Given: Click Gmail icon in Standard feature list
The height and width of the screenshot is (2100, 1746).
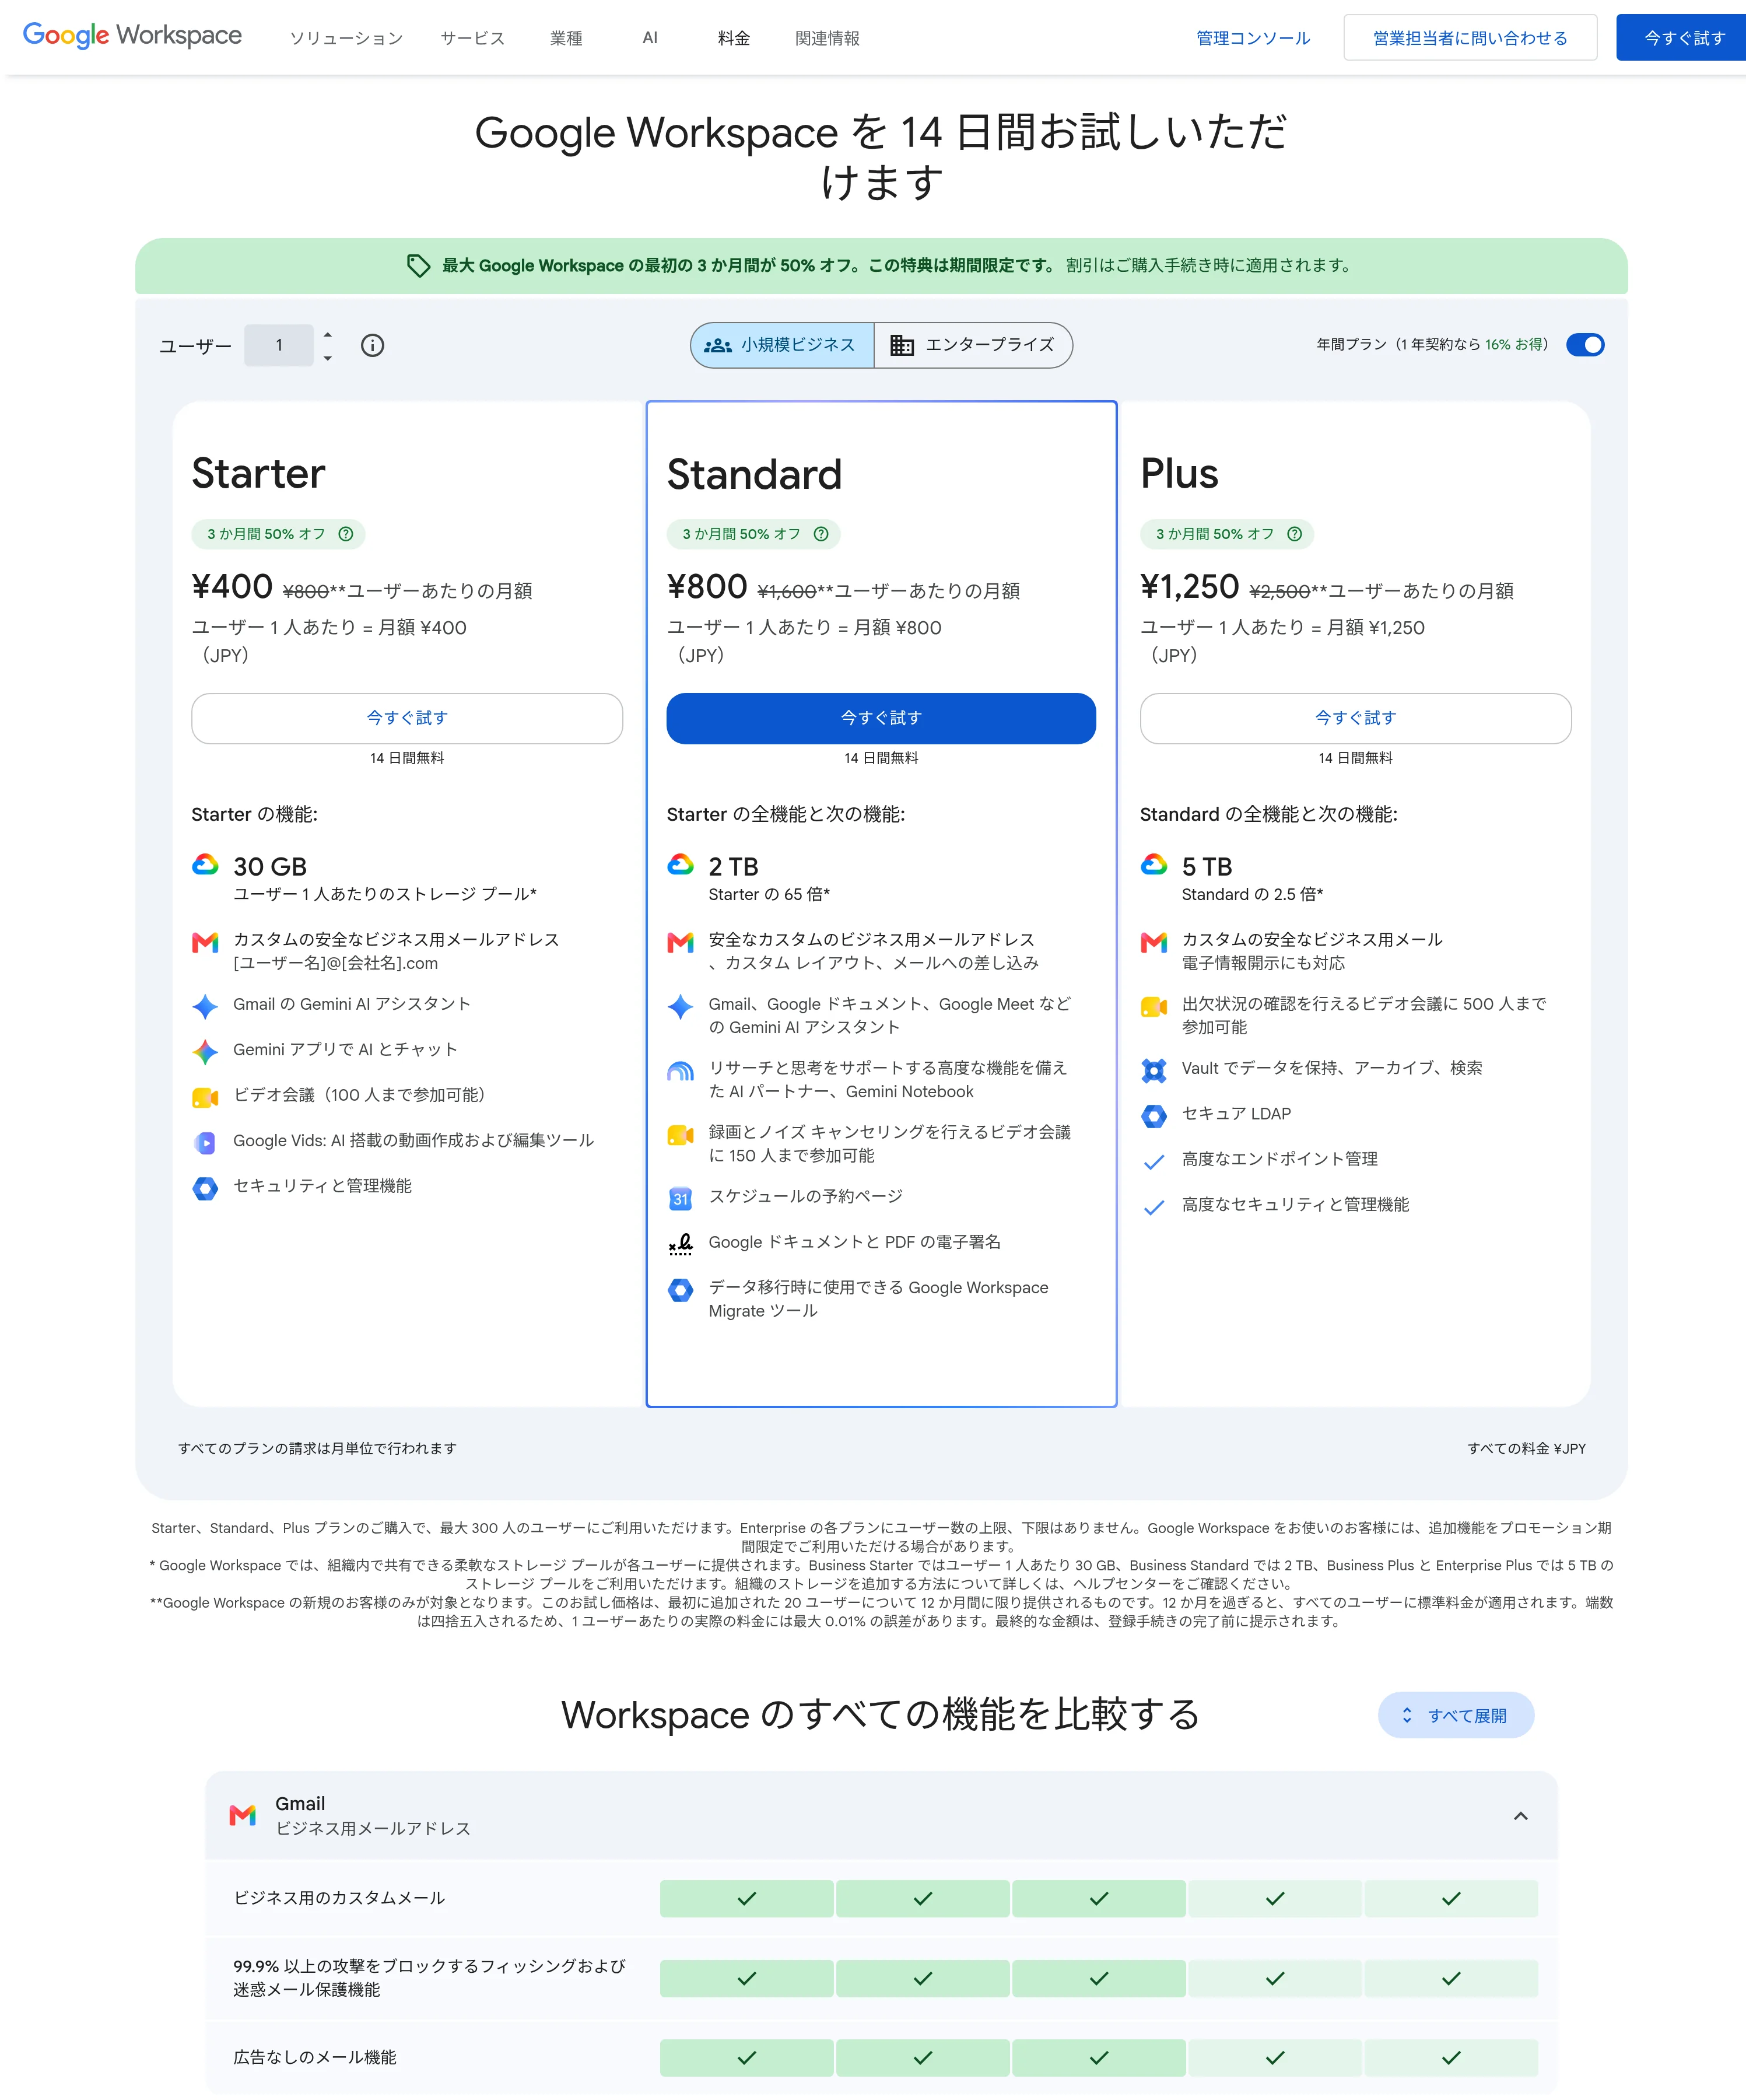Looking at the screenshot, I should tap(680, 942).
